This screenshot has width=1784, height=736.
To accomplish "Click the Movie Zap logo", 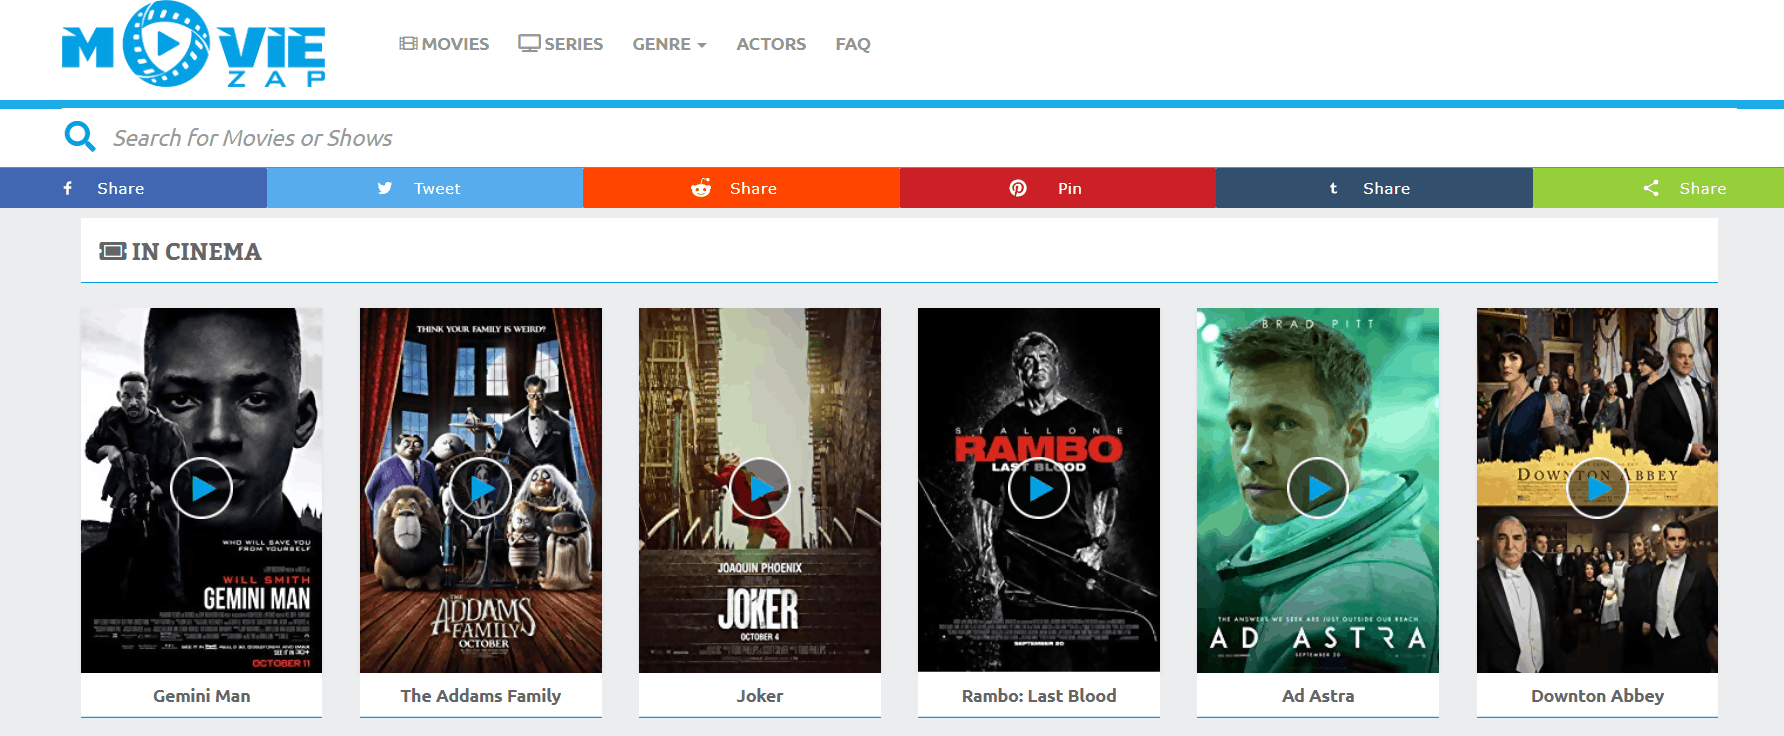I will [x=193, y=45].
